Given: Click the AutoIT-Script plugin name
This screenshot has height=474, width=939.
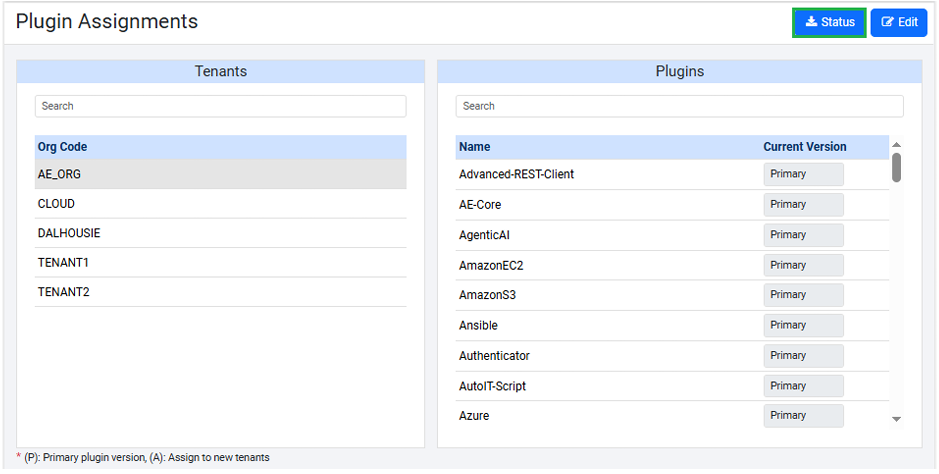Looking at the screenshot, I should click(x=492, y=386).
